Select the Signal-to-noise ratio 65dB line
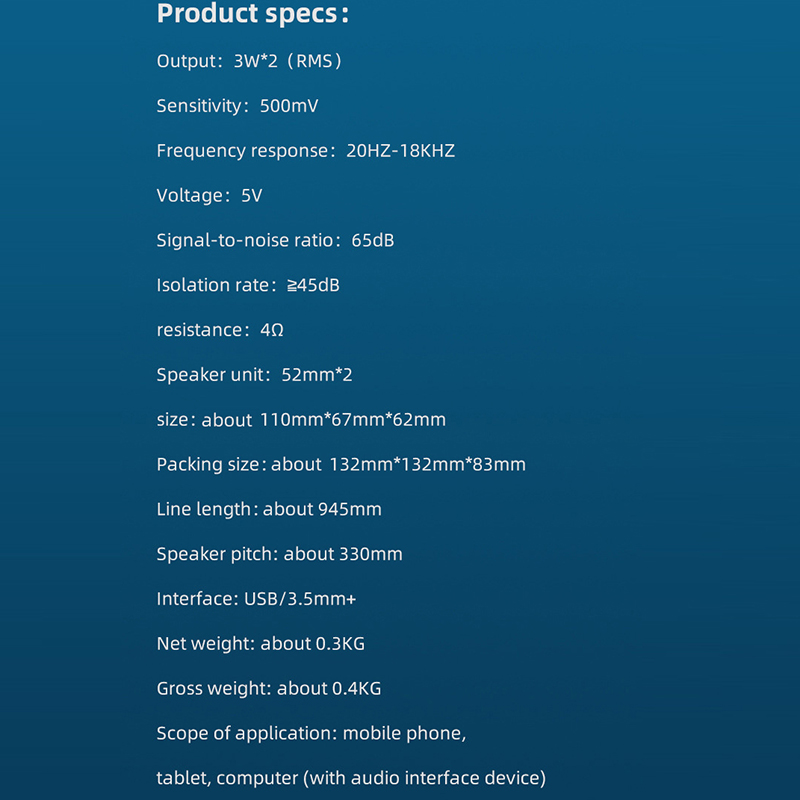 275,241
